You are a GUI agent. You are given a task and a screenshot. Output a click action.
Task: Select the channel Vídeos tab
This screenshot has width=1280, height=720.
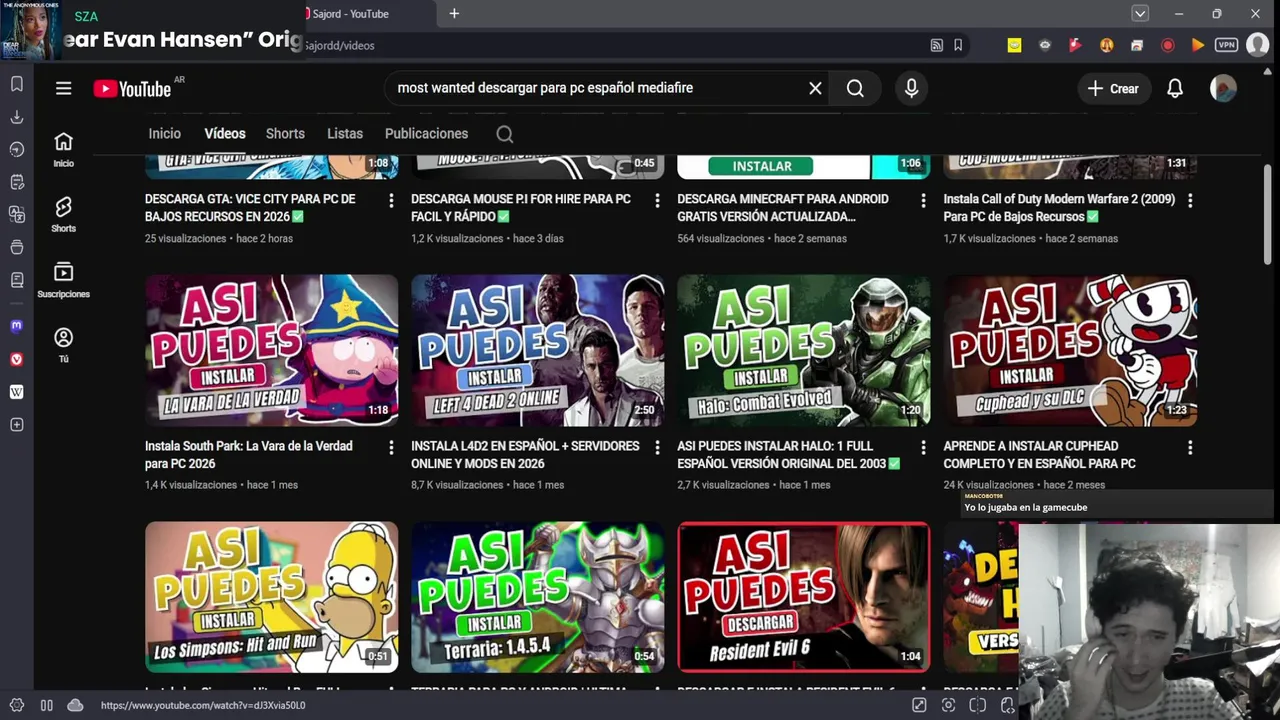tap(225, 133)
